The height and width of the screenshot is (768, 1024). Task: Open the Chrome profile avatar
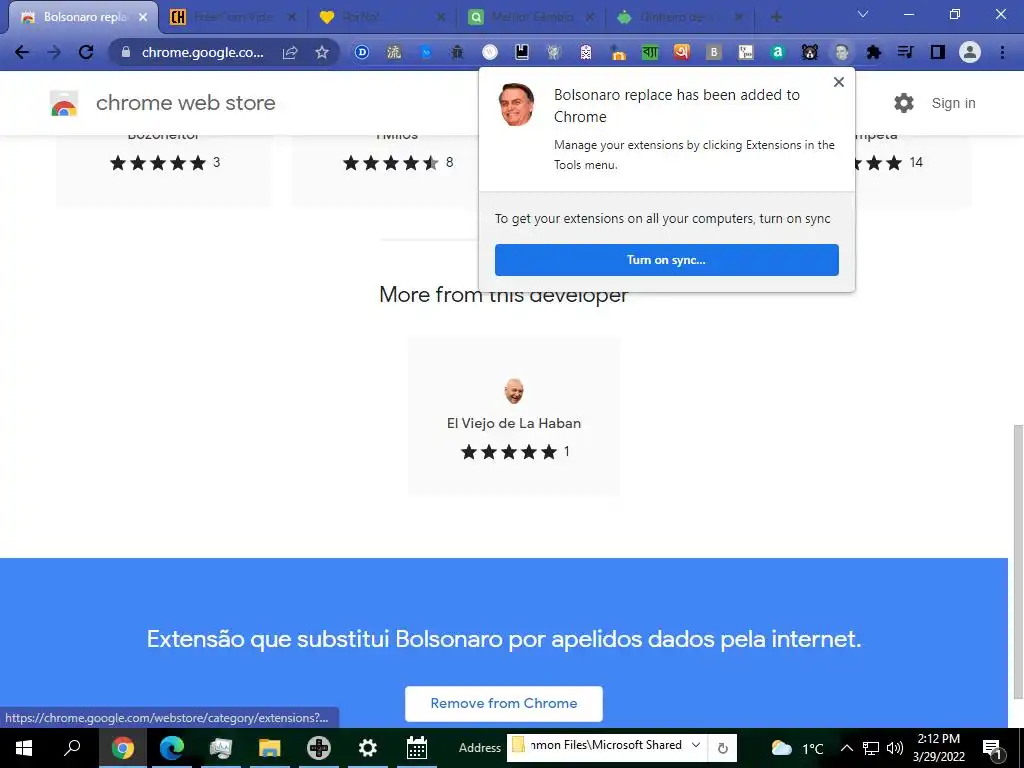pyautogui.click(x=970, y=52)
